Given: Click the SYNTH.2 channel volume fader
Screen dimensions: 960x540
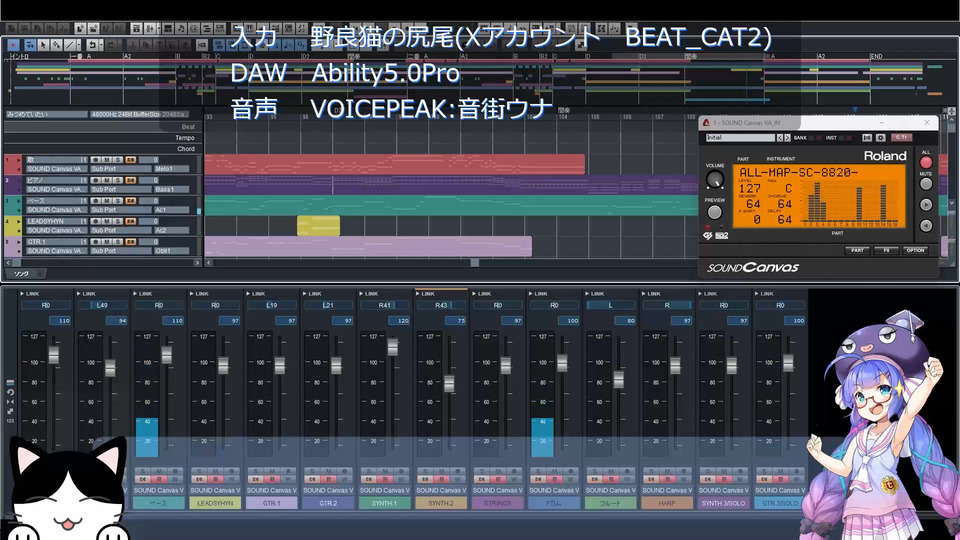Looking at the screenshot, I should pyautogui.click(x=449, y=383).
